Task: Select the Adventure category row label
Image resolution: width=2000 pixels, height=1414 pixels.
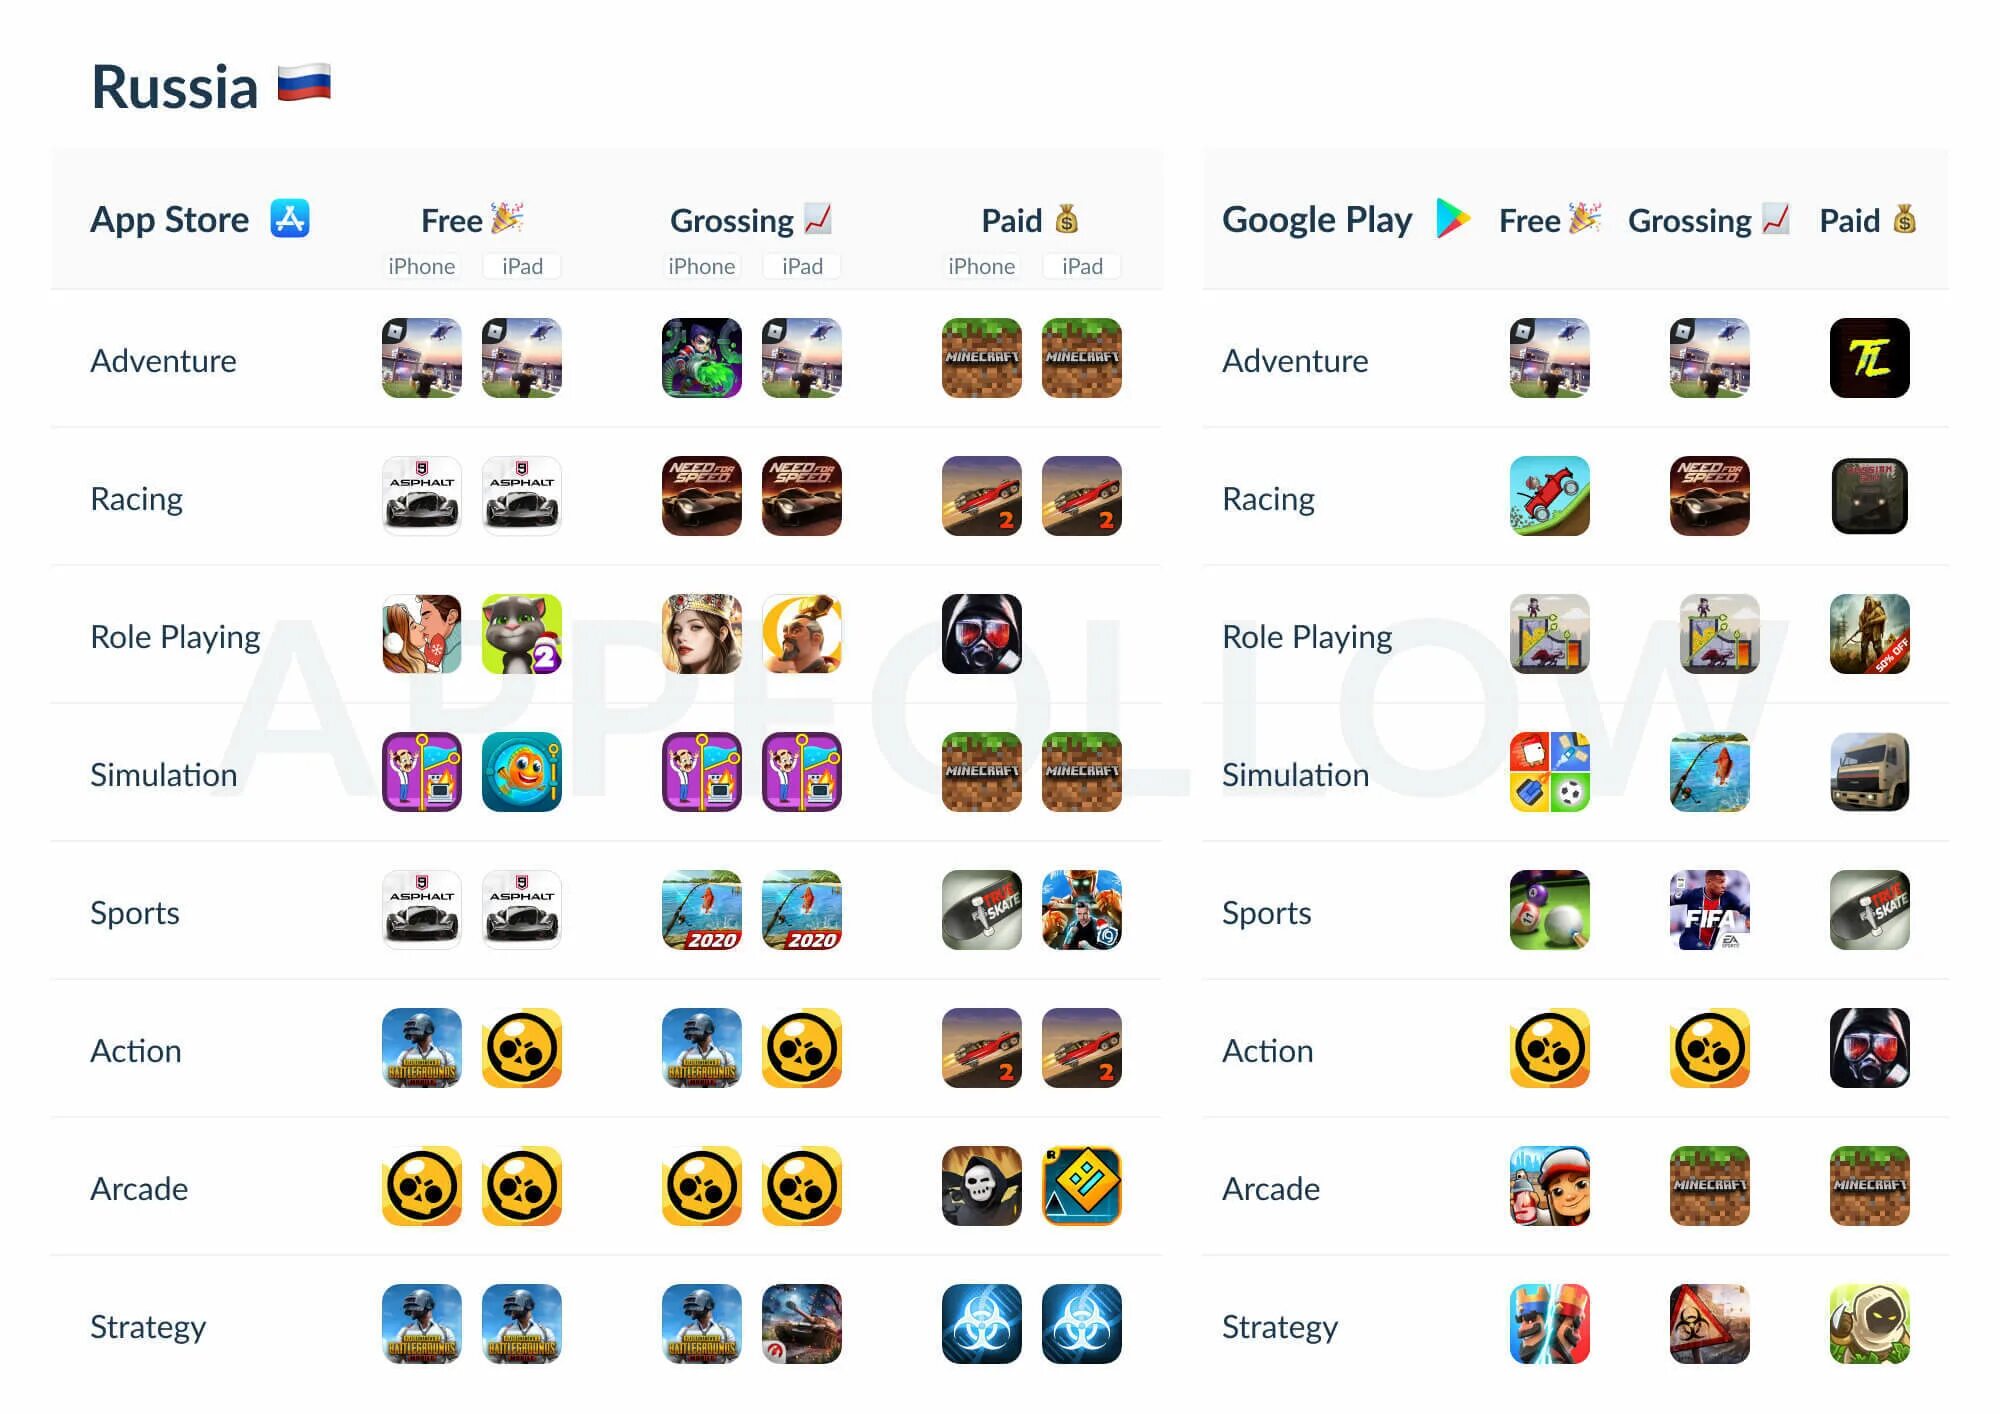Action: (165, 360)
